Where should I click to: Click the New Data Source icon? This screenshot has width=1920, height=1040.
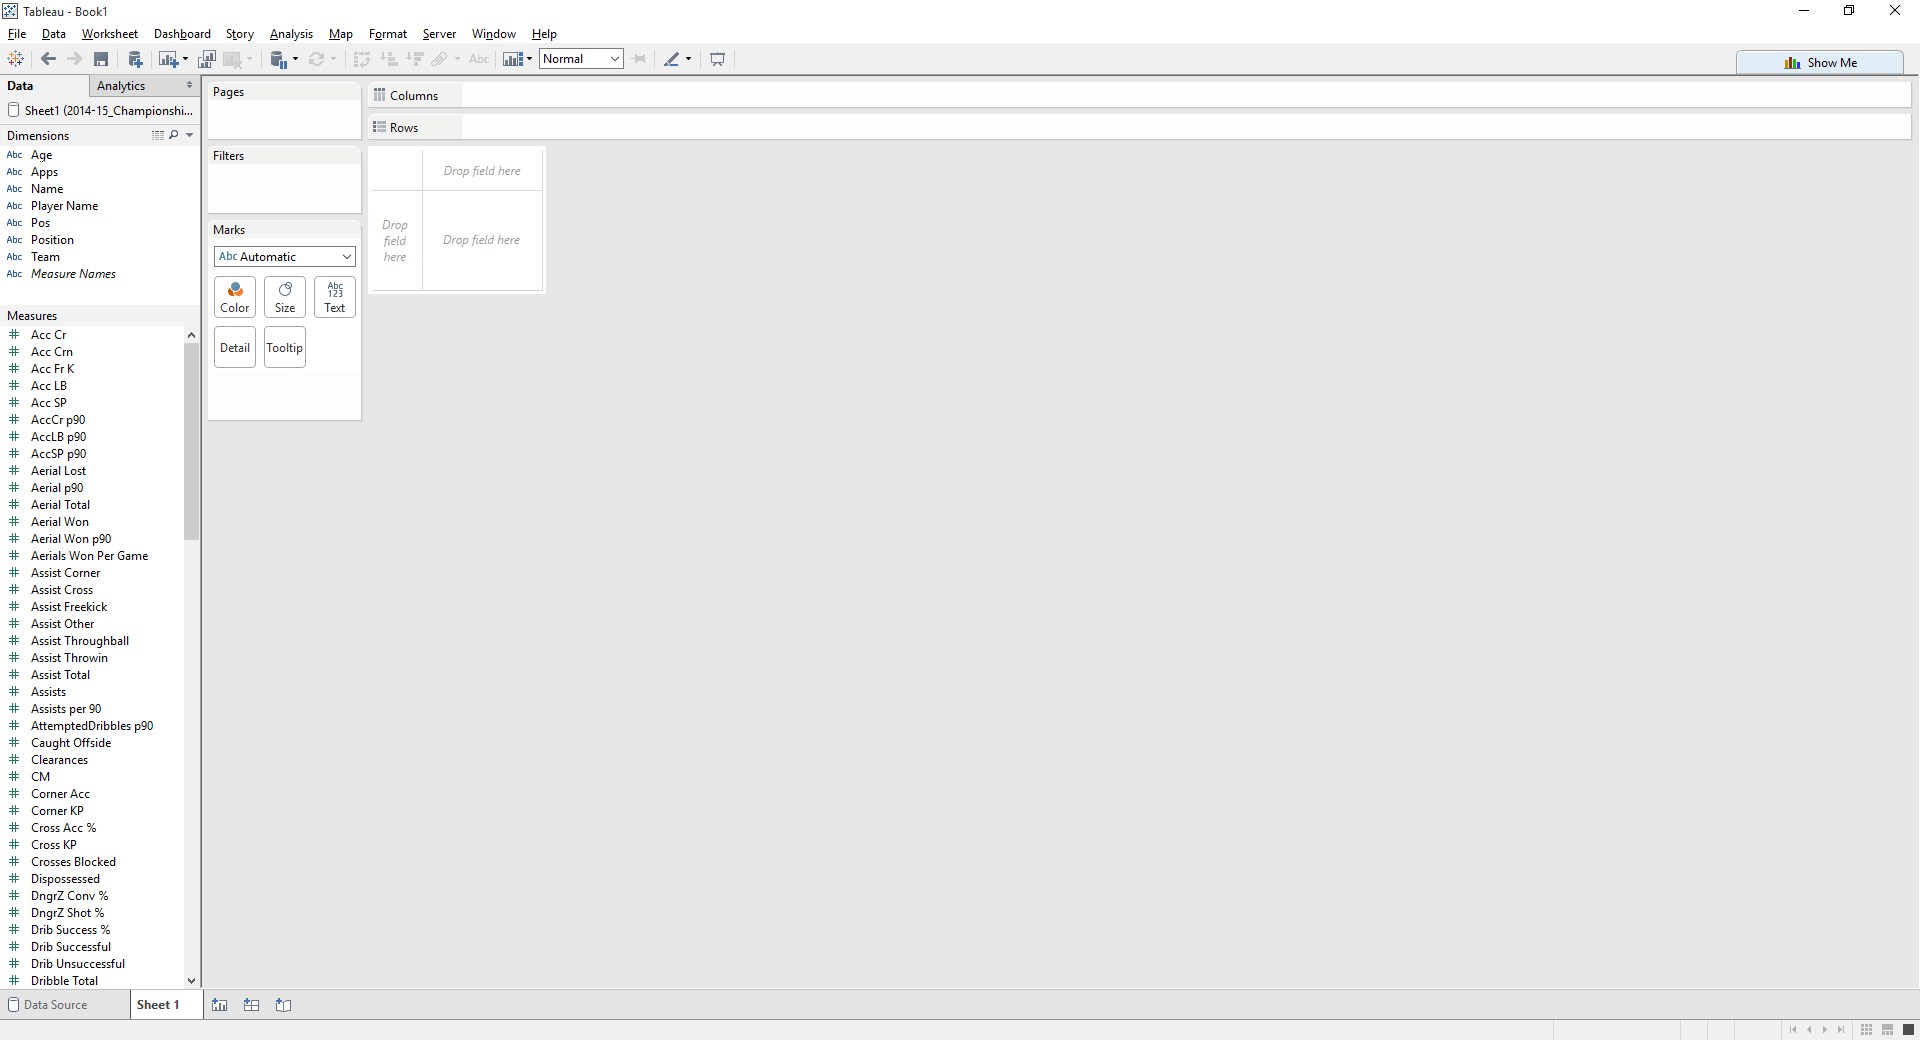(x=135, y=59)
